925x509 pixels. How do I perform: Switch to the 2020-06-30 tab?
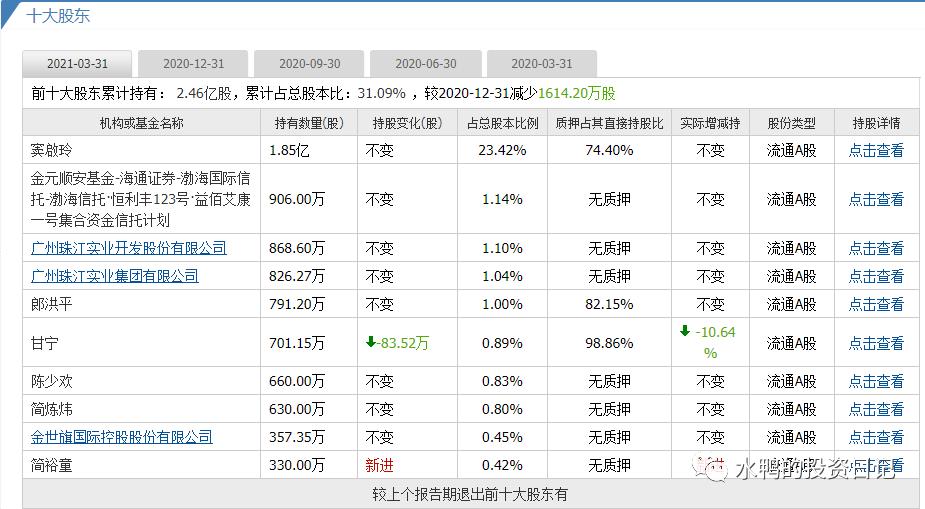coord(426,64)
